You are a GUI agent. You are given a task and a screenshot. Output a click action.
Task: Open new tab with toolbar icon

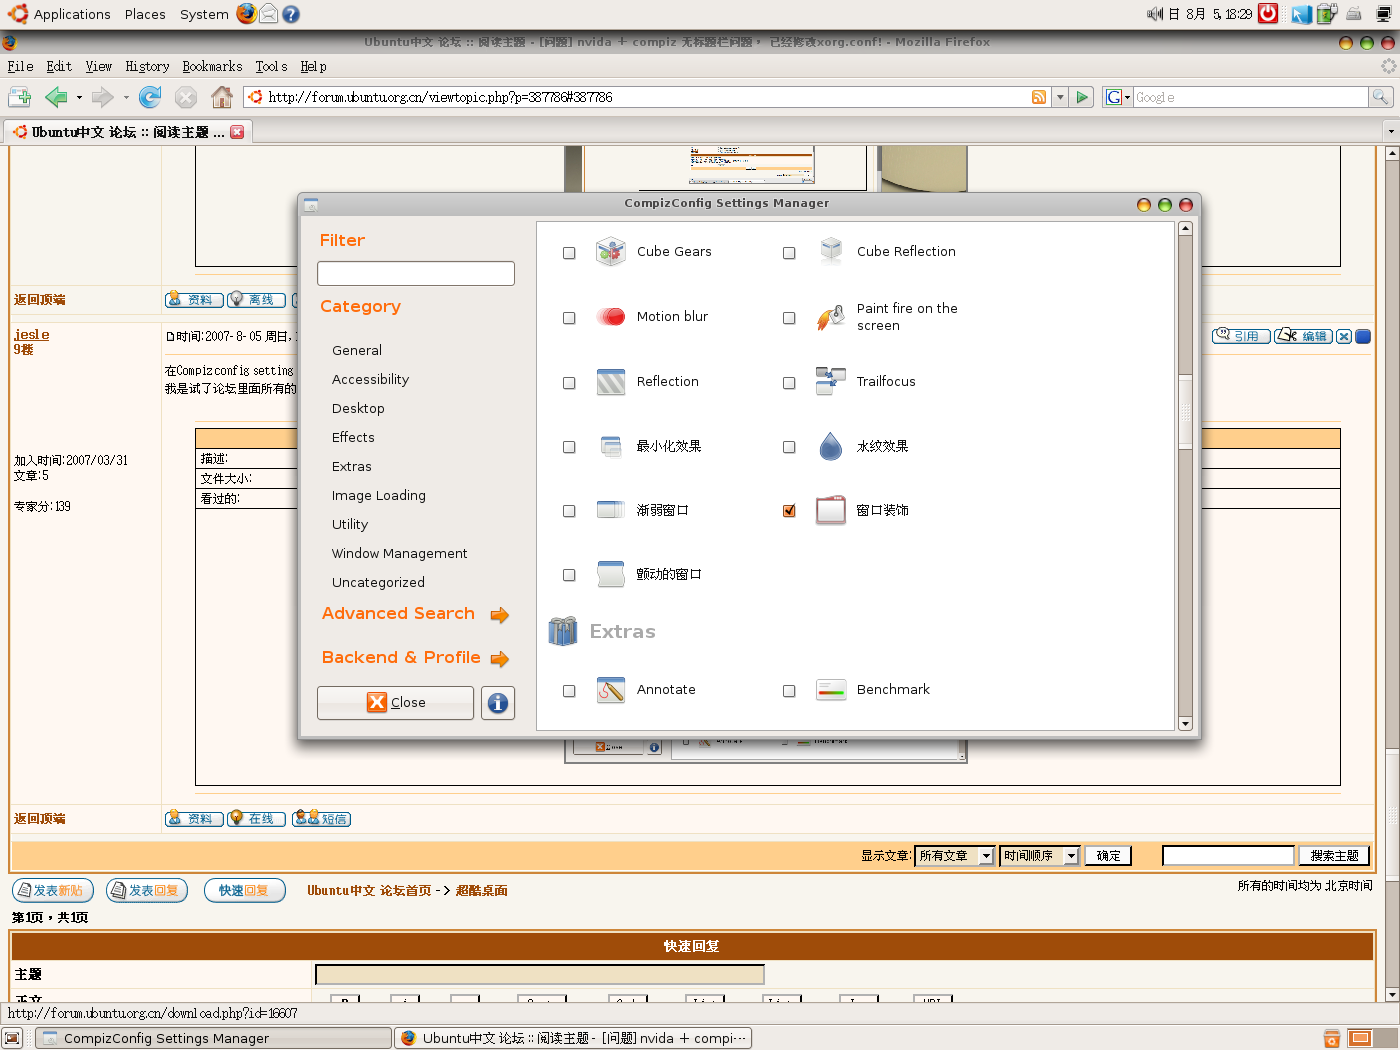[19, 97]
